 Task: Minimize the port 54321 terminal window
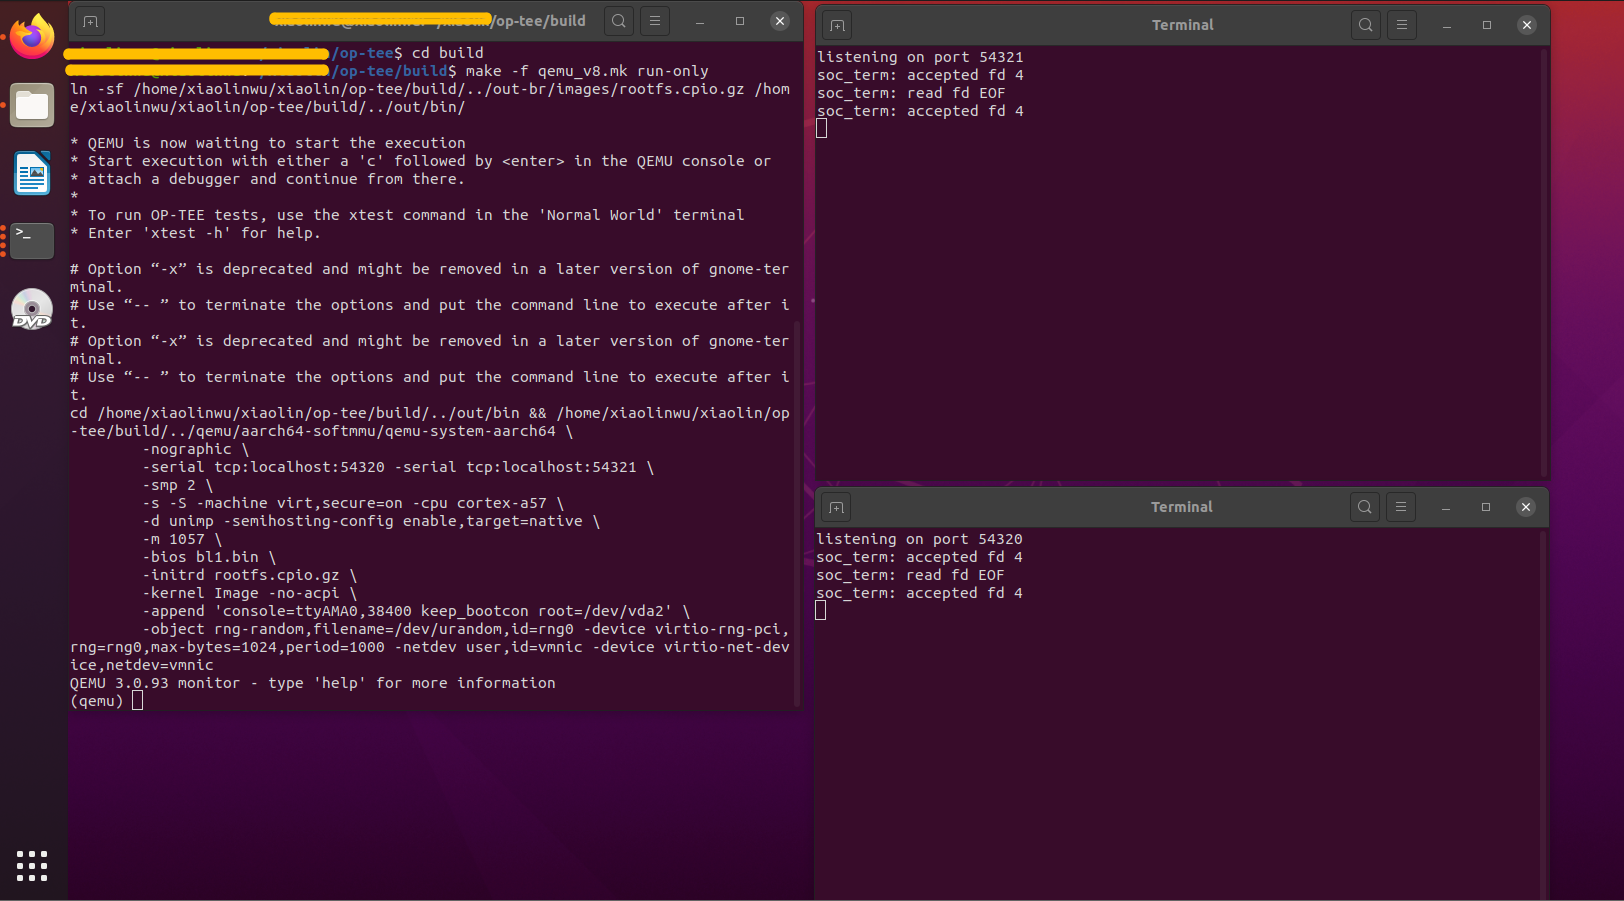[1447, 25]
